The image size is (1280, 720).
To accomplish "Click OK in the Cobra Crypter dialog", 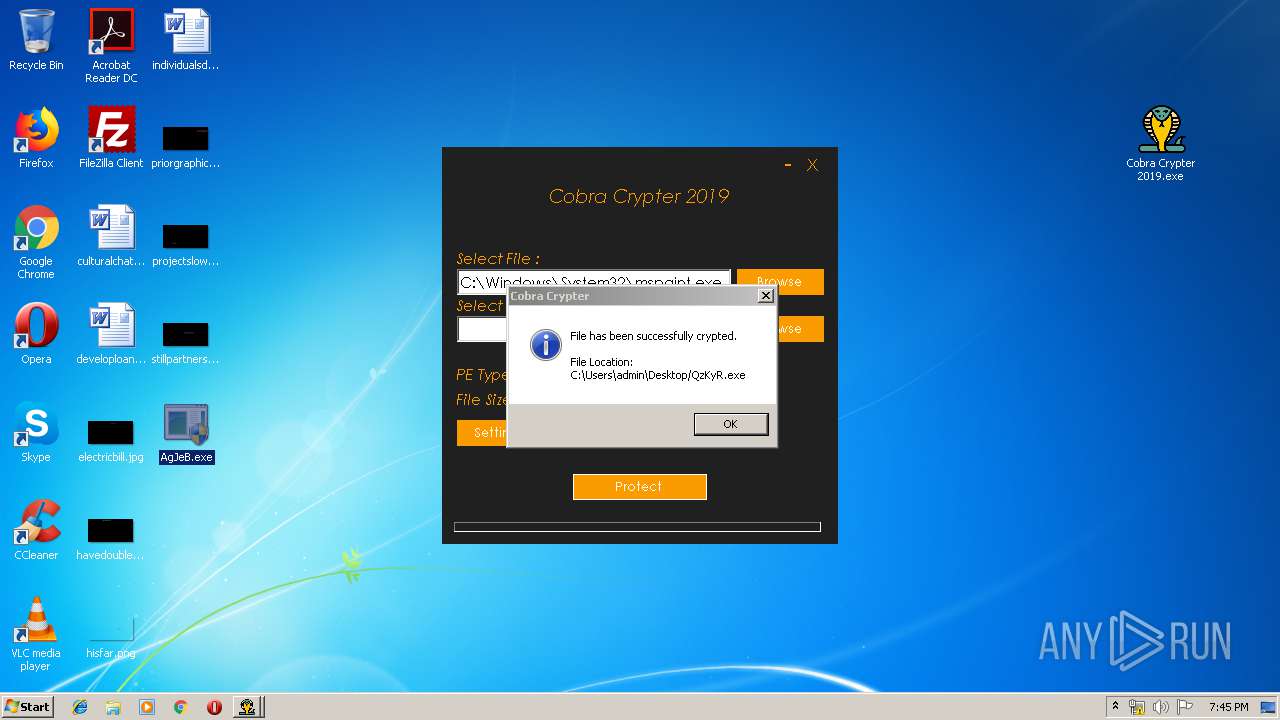I will click(731, 424).
